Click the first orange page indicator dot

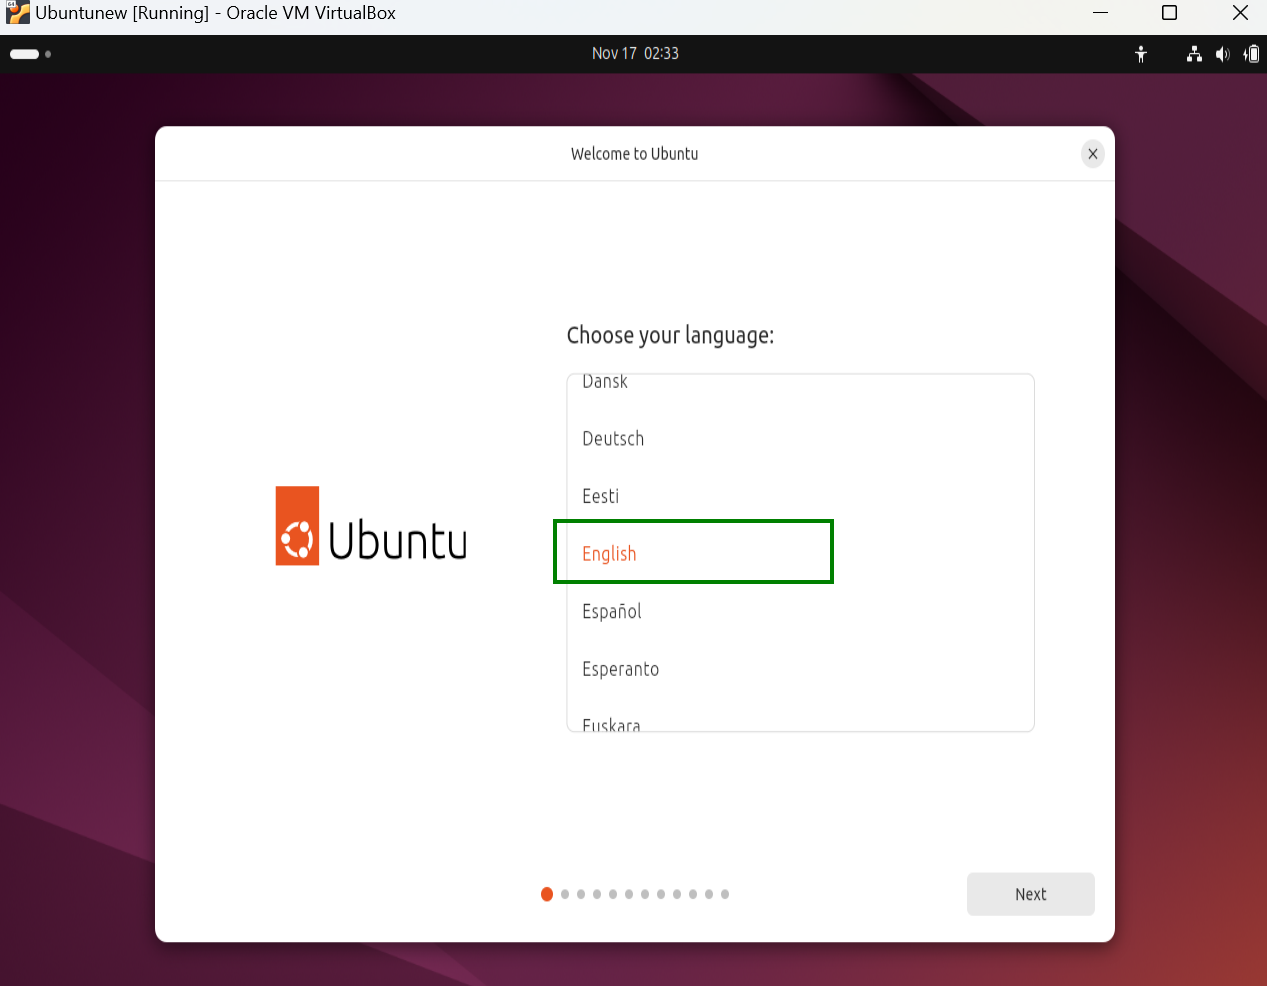pos(547,894)
